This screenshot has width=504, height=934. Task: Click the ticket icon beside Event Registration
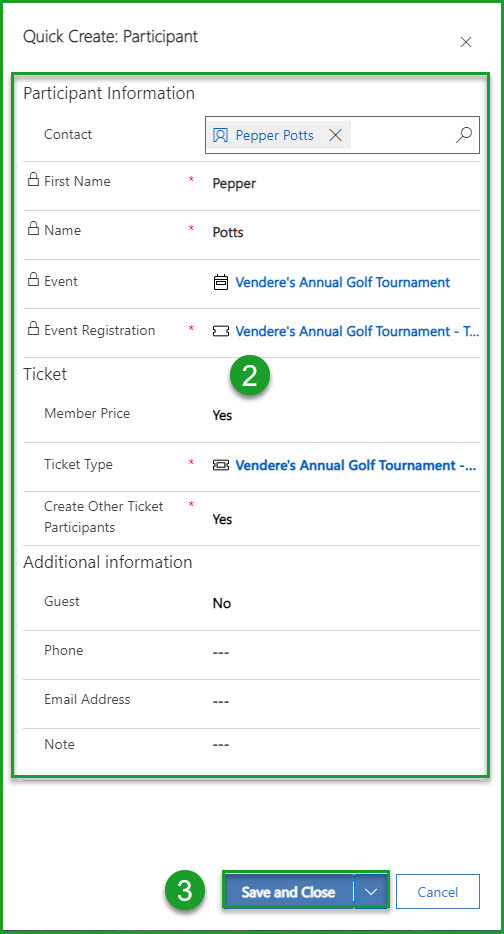pos(220,331)
